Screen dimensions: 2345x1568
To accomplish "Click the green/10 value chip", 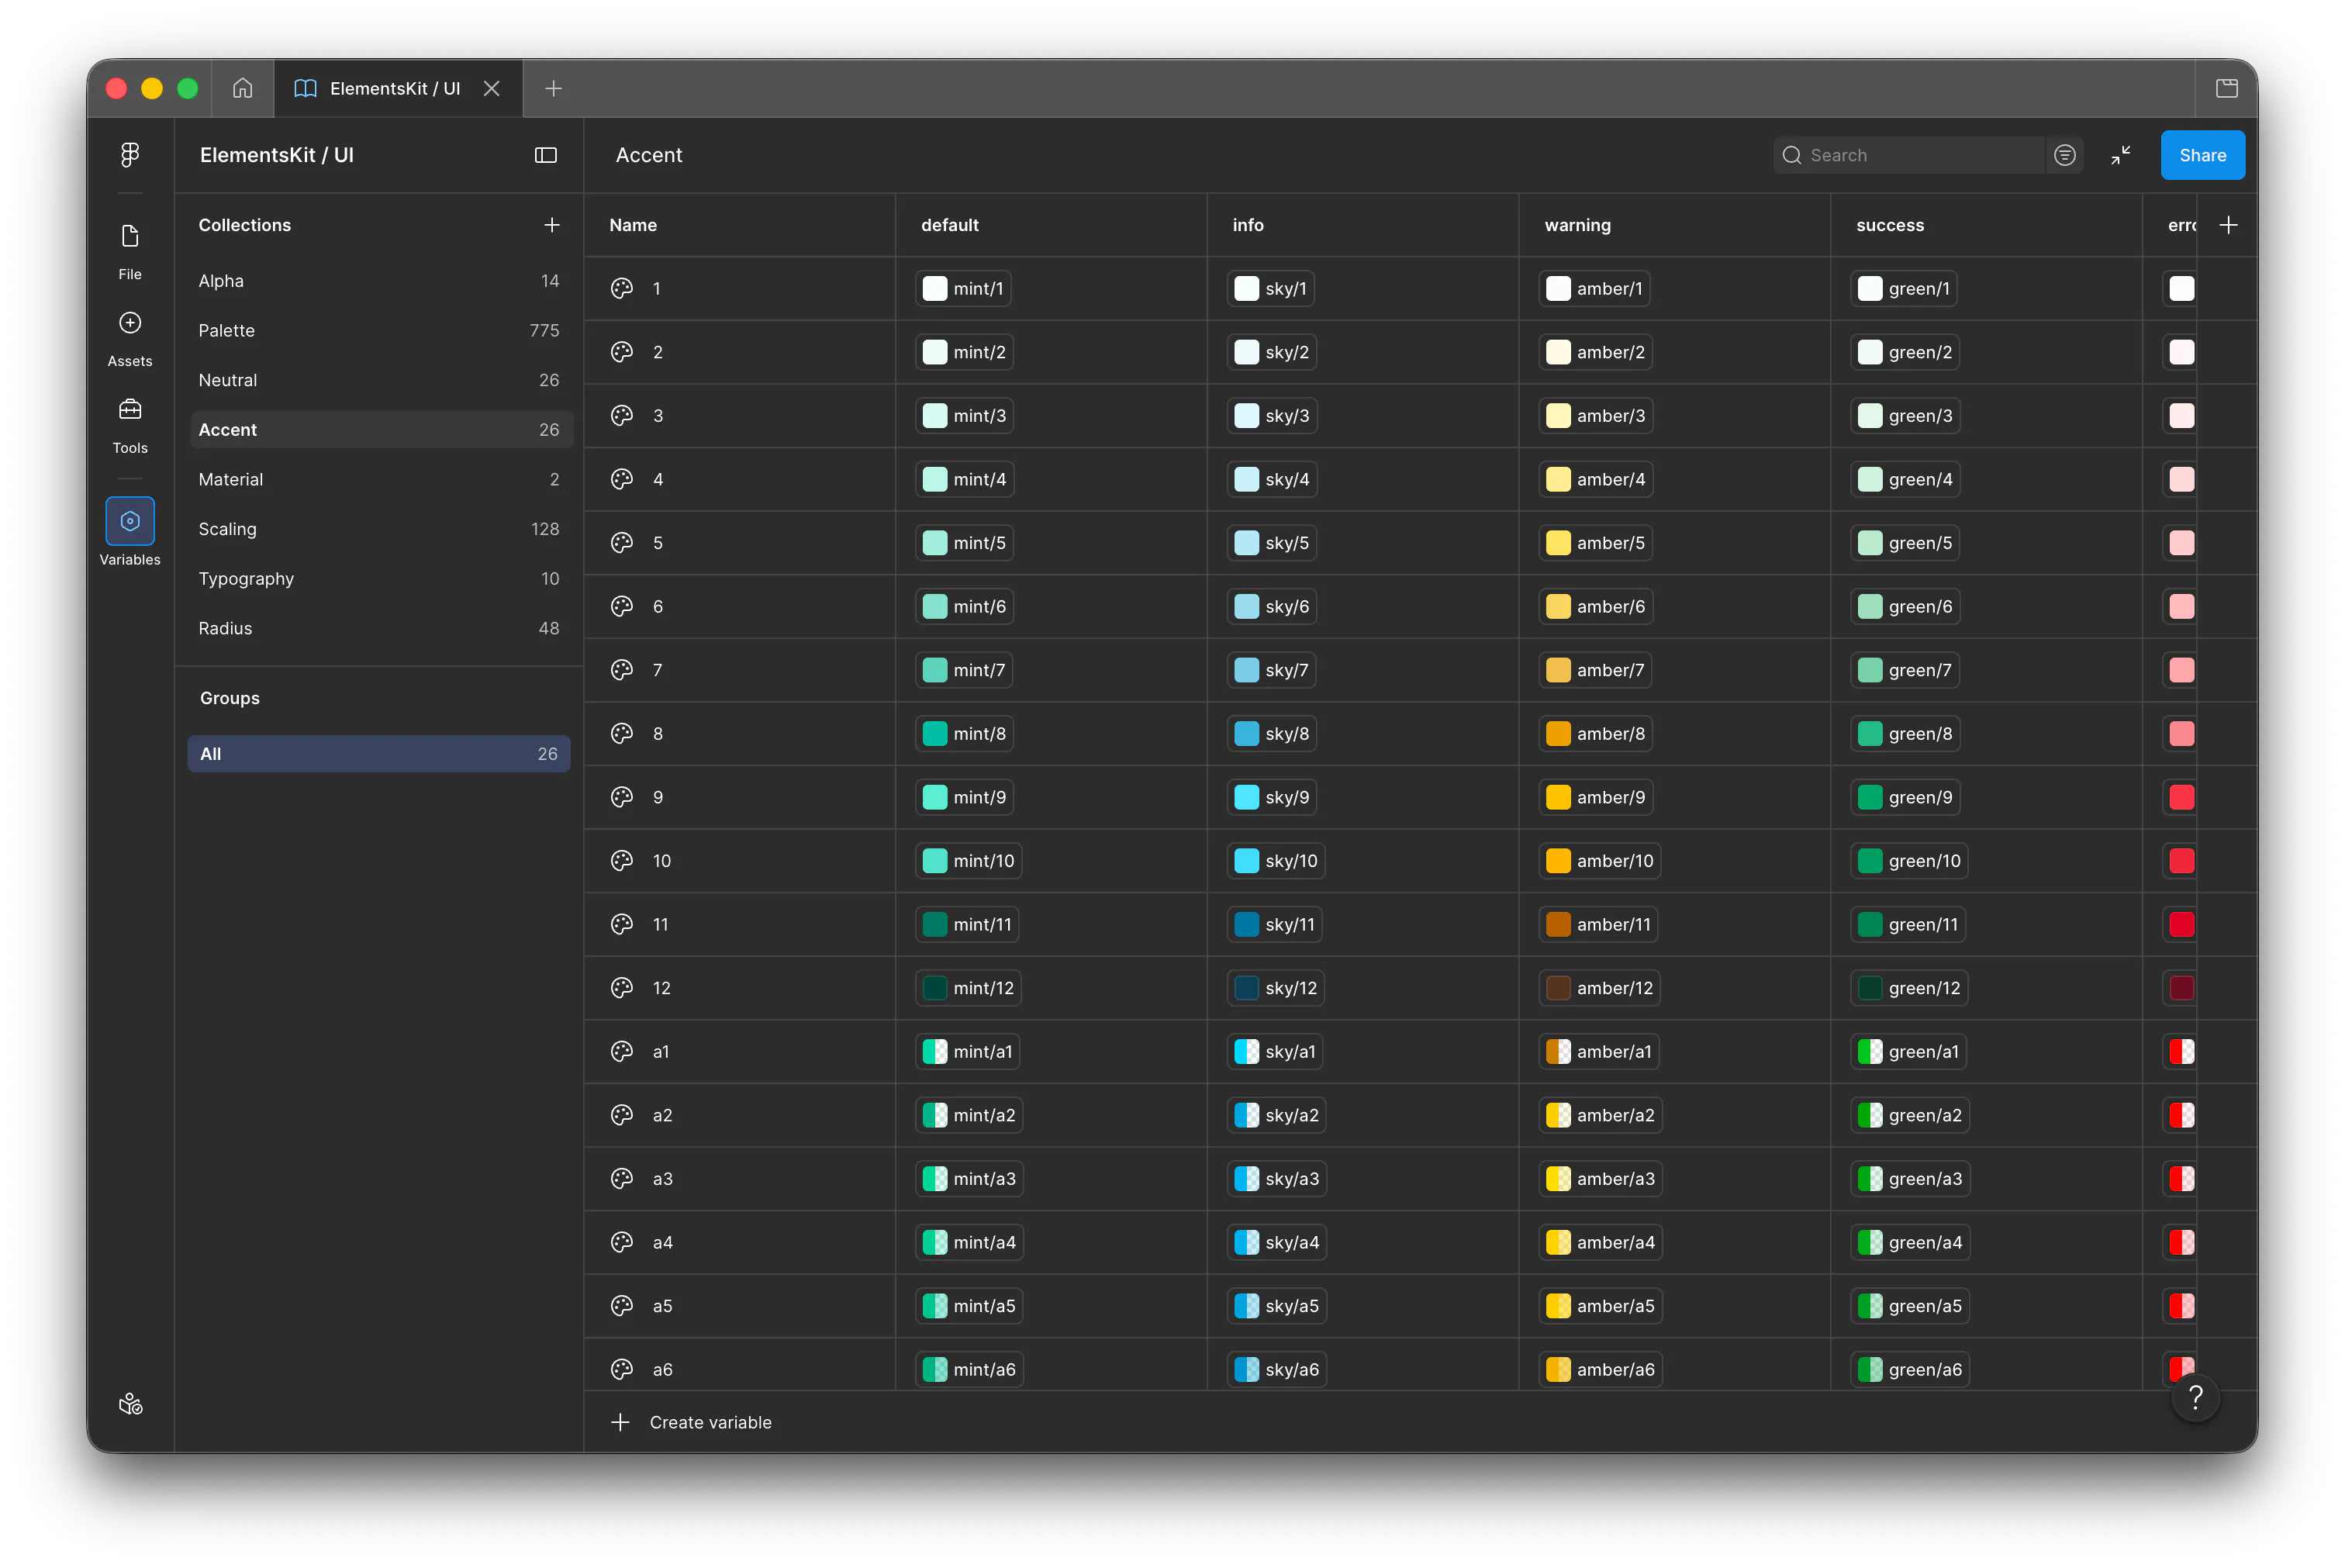I will point(1909,861).
